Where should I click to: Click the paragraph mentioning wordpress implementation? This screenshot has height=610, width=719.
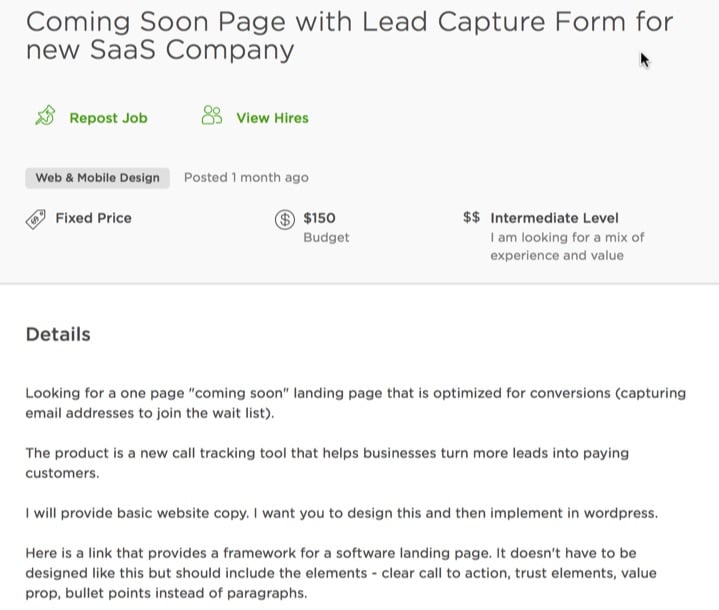pyautogui.click(x=342, y=513)
